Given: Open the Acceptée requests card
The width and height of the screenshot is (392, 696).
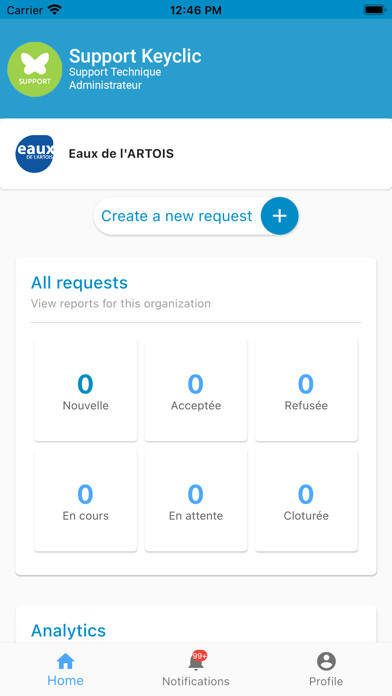Looking at the screenshot, I should pos(196,391).
